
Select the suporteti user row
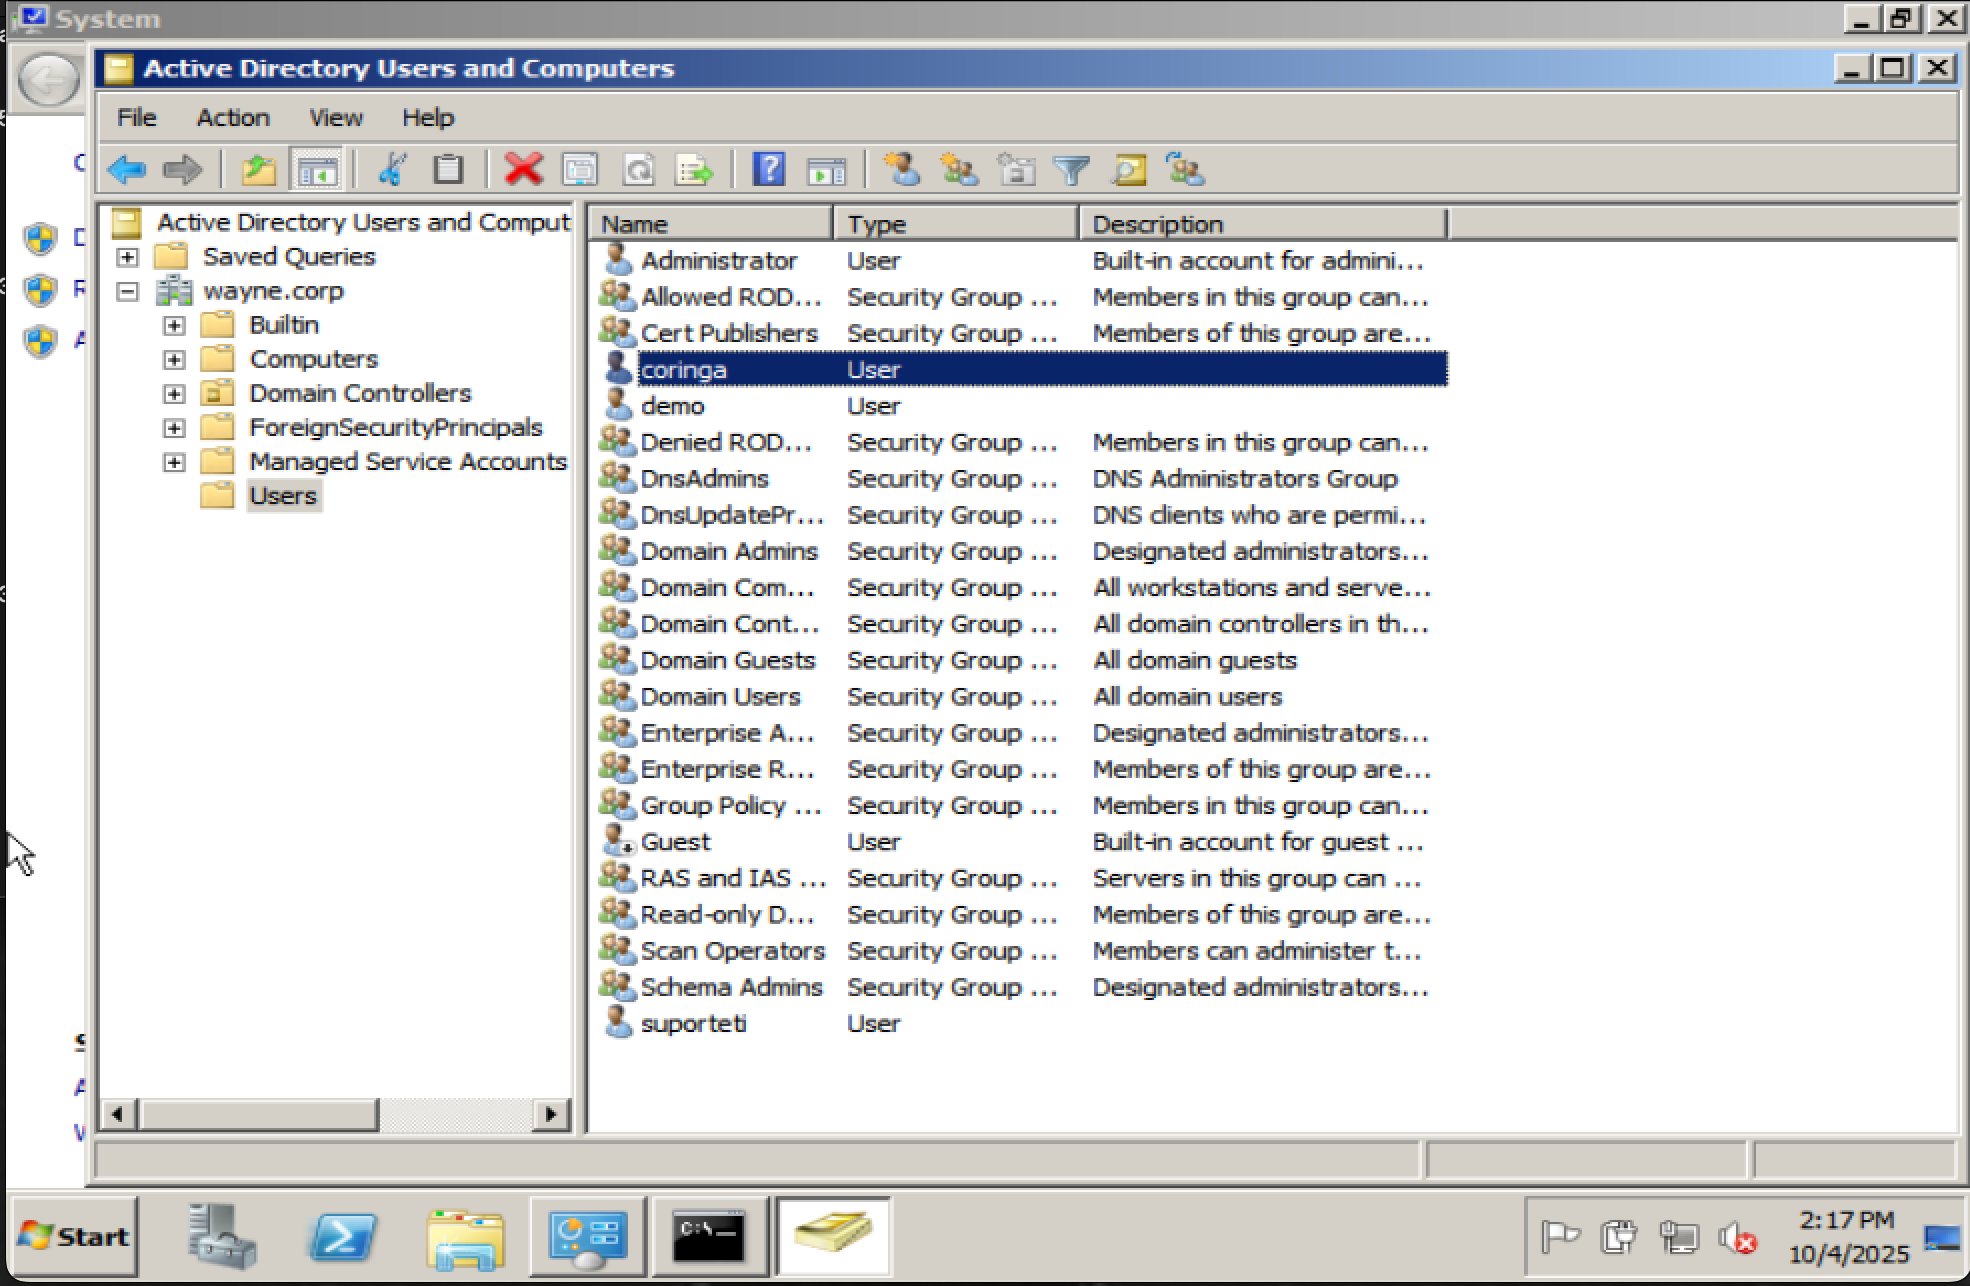click(x=1022, y=1024)
